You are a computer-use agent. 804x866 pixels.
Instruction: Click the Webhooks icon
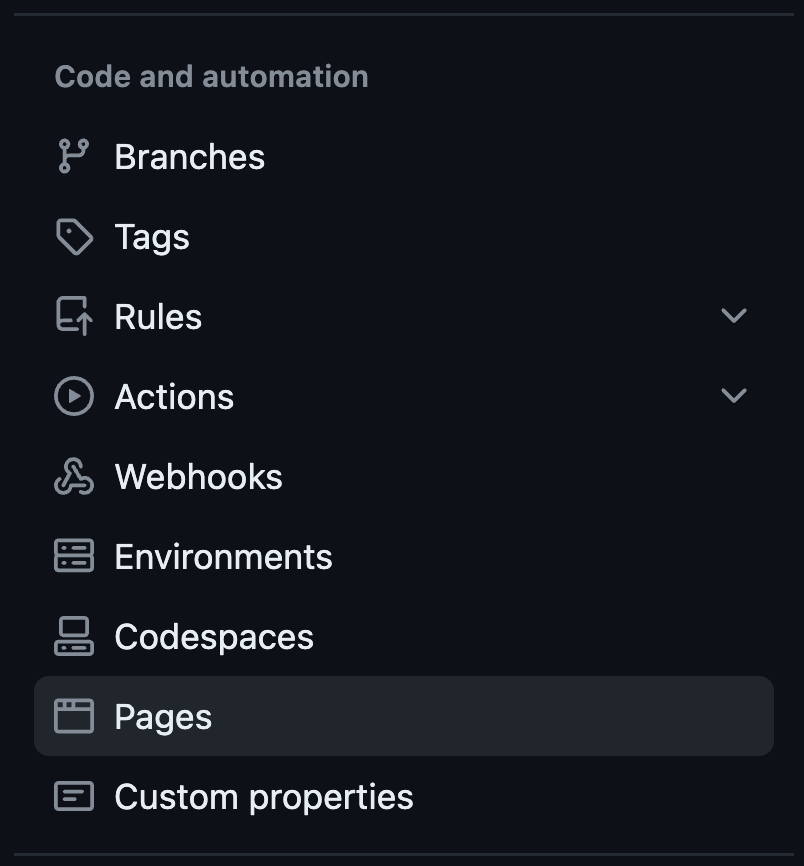[x=73, y=477]
